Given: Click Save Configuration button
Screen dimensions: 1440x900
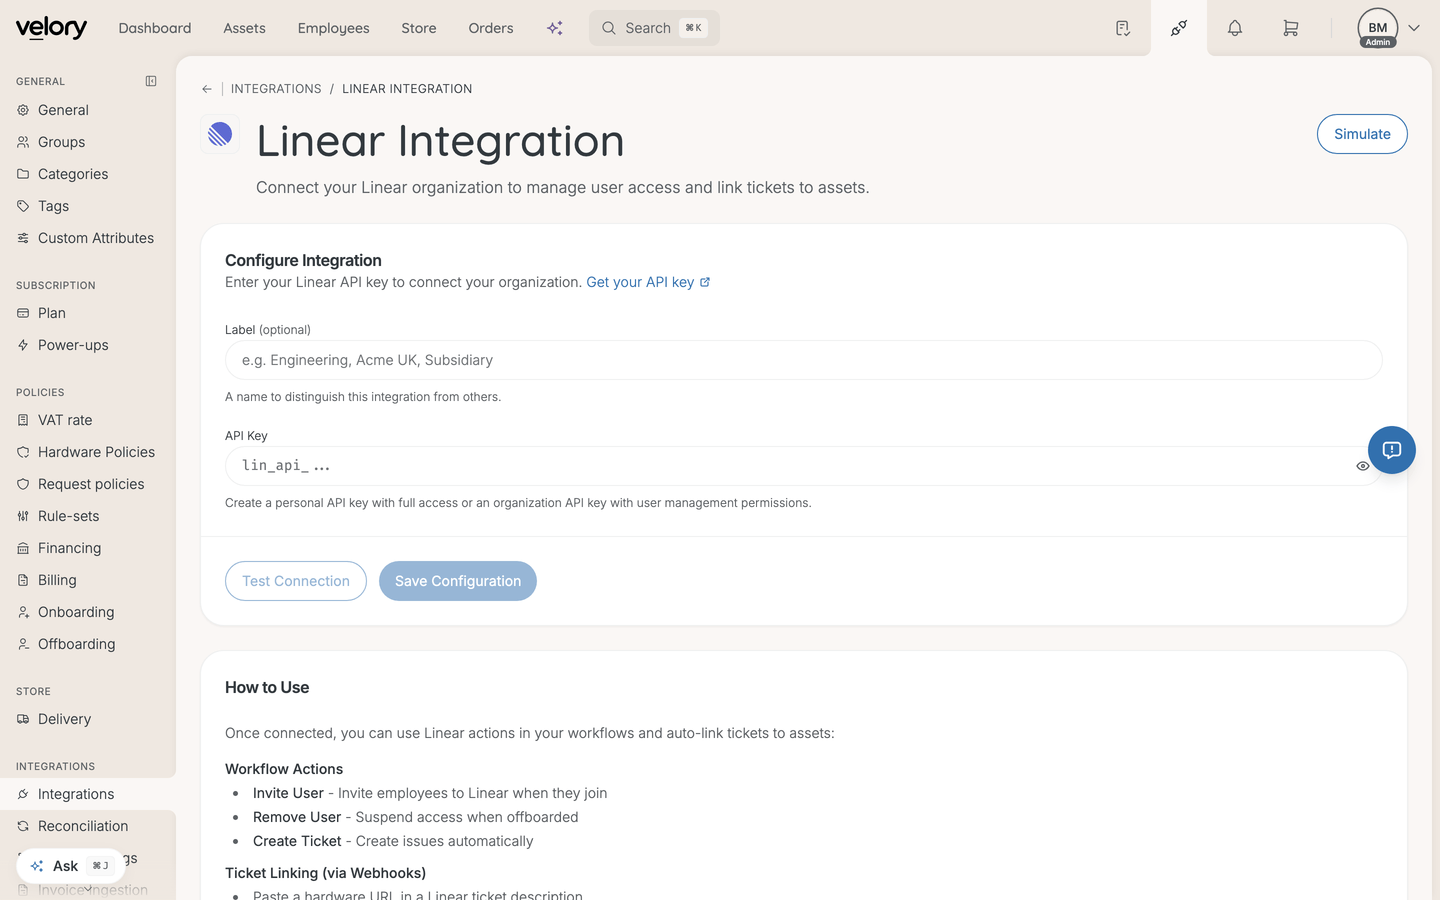Looking at the screenshot, I should click(458, 581).
